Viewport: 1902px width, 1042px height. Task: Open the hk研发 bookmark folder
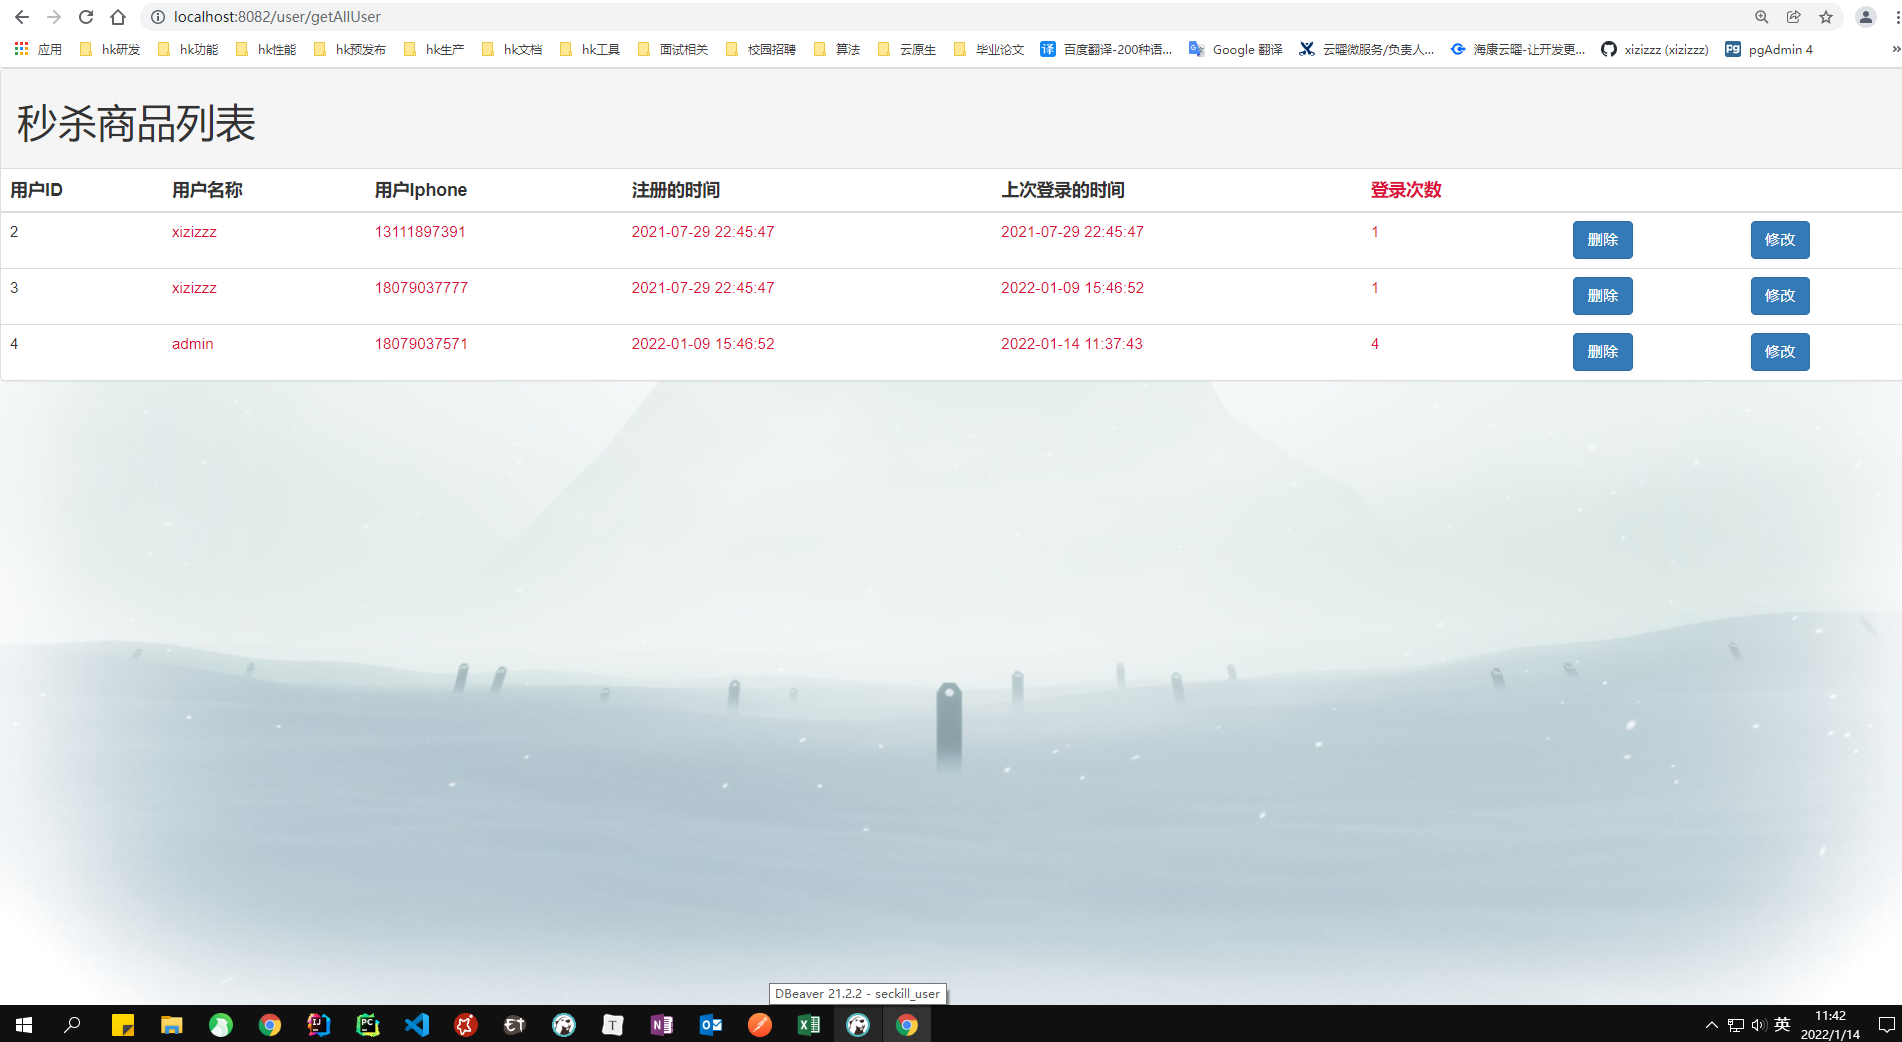point(110,49)
